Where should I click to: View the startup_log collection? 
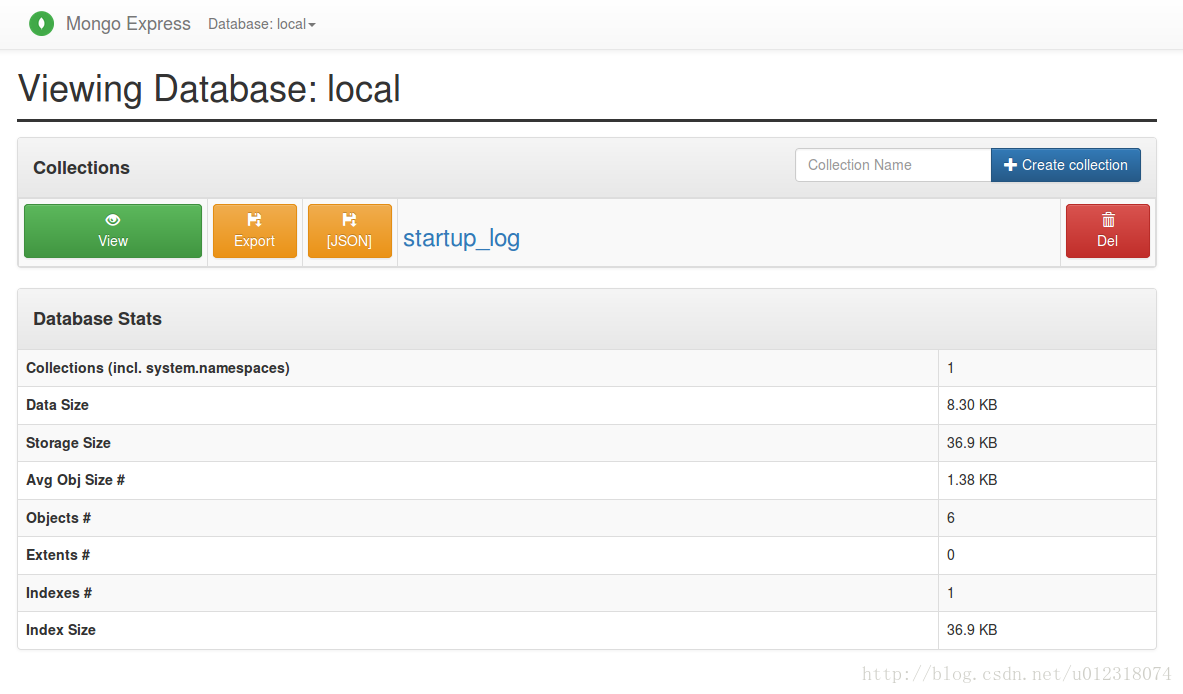113,231
